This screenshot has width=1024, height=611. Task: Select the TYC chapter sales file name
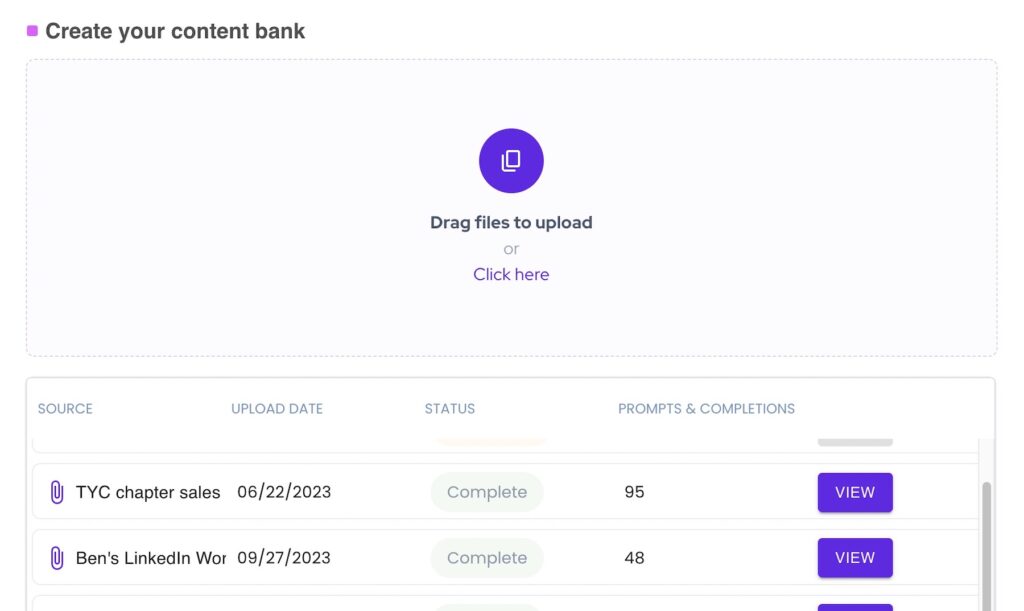[x=148, y=492]
